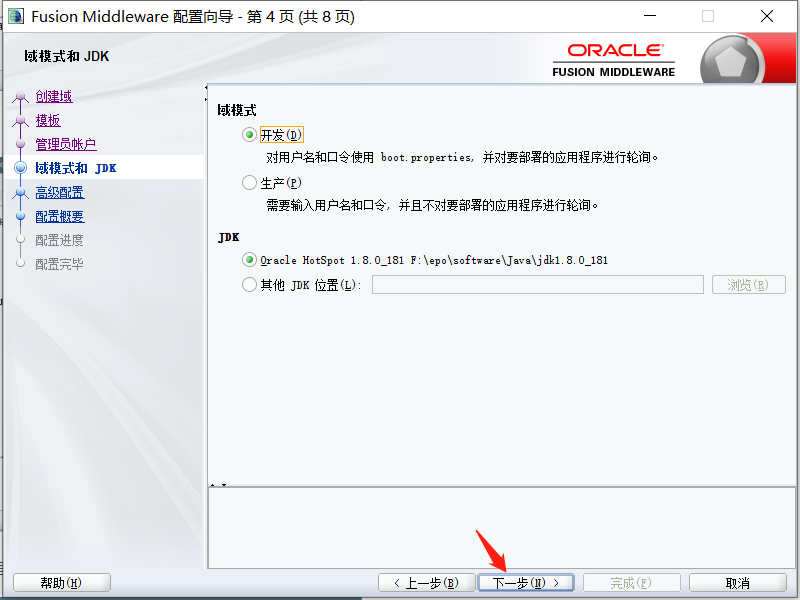The image size is (800, 600).
Task: Select the 生产 domain mode
Action: tap(250, 182)
